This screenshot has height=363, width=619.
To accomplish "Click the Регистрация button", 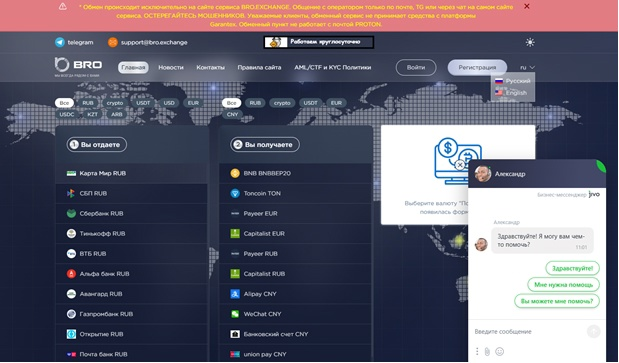I will (x=477, y=67).
